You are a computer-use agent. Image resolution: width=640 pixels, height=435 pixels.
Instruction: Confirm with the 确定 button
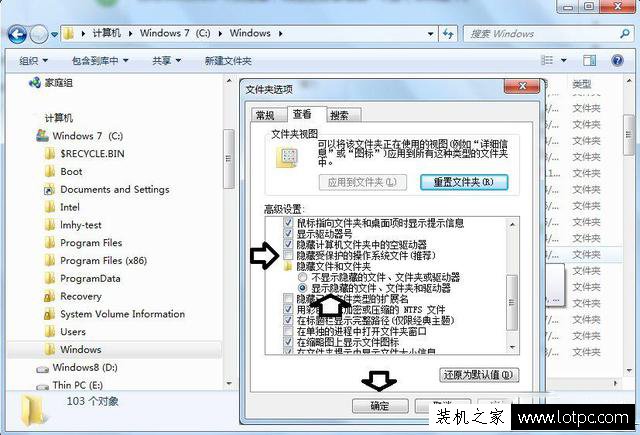point(380,406)
